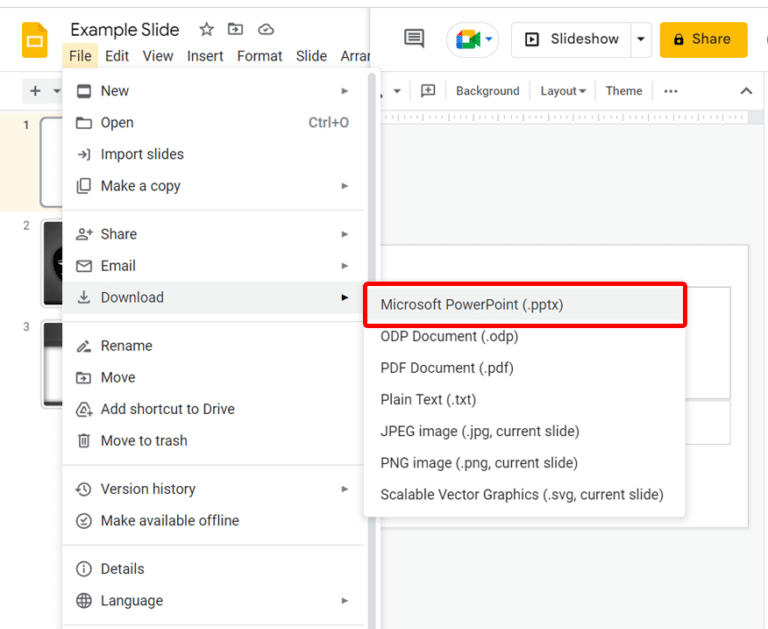Expand the Make a copy submenu
768x629 pixels.
214,186
